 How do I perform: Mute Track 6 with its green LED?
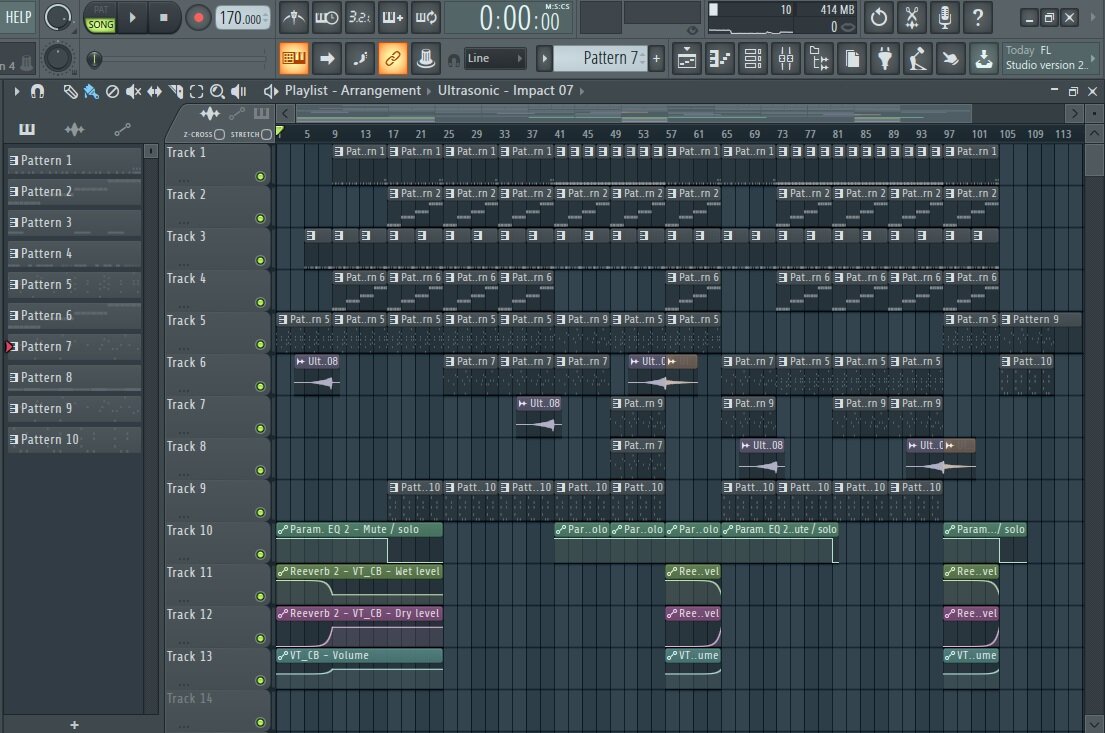pos(260,386)
